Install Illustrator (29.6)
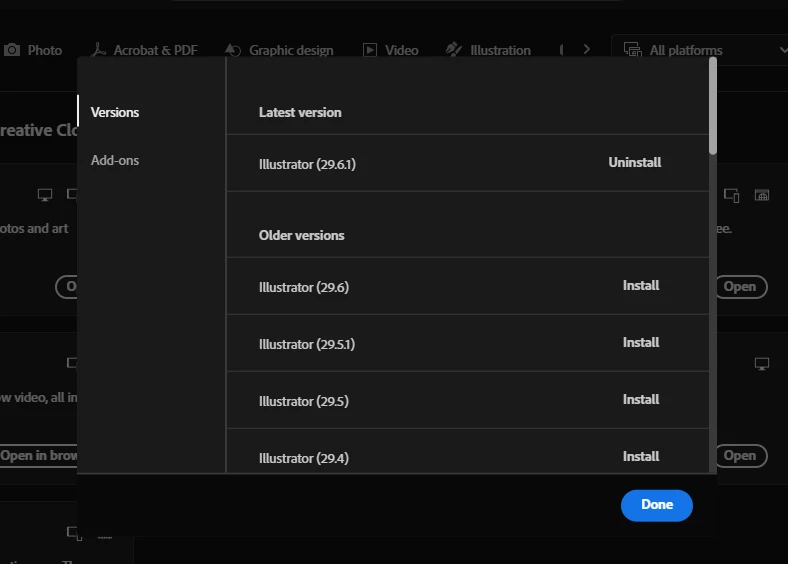The width and height of the screenshot is (788, 564). pyautogui.click(x=641, y=286)
